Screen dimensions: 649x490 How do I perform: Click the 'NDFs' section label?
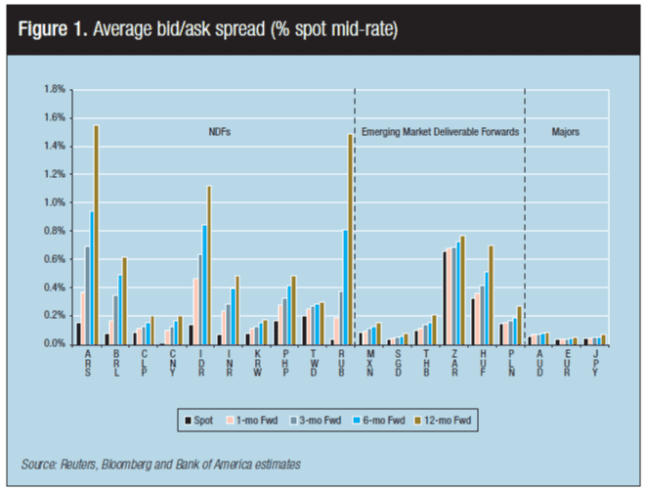click(x=219, y=132)
